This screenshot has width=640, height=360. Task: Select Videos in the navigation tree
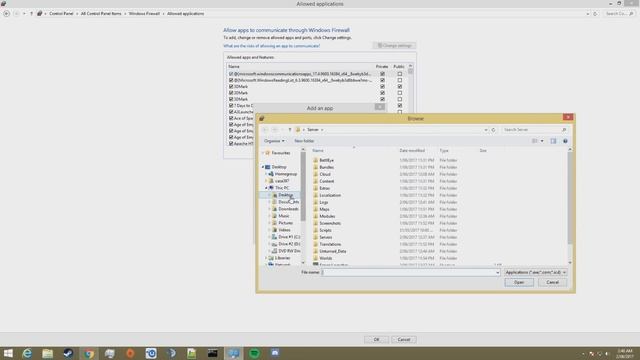284,230
